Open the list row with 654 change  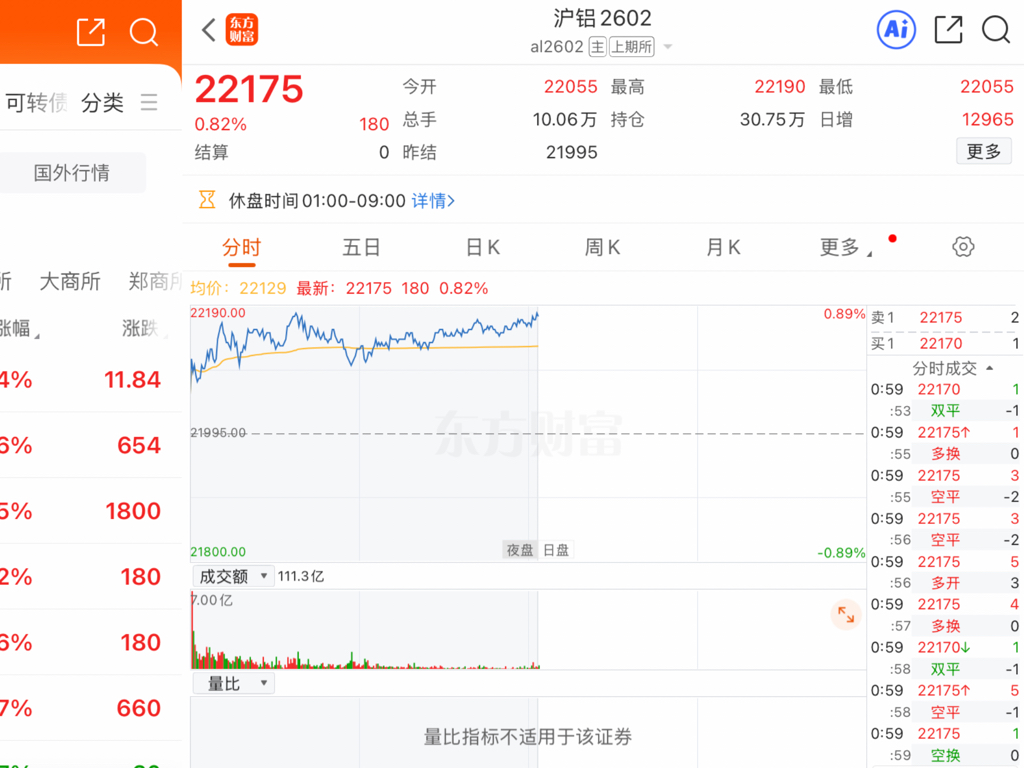click(91, 445)
